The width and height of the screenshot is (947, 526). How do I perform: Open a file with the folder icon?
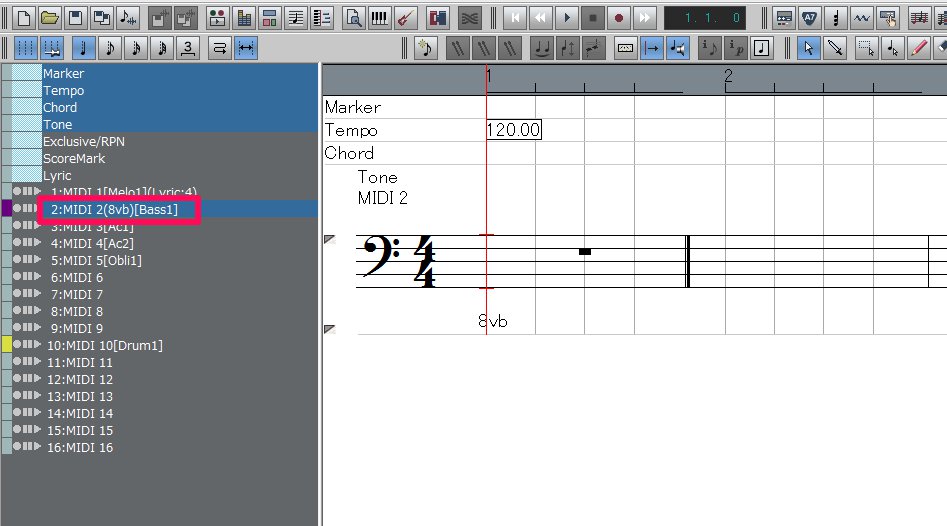click(50, 18)
